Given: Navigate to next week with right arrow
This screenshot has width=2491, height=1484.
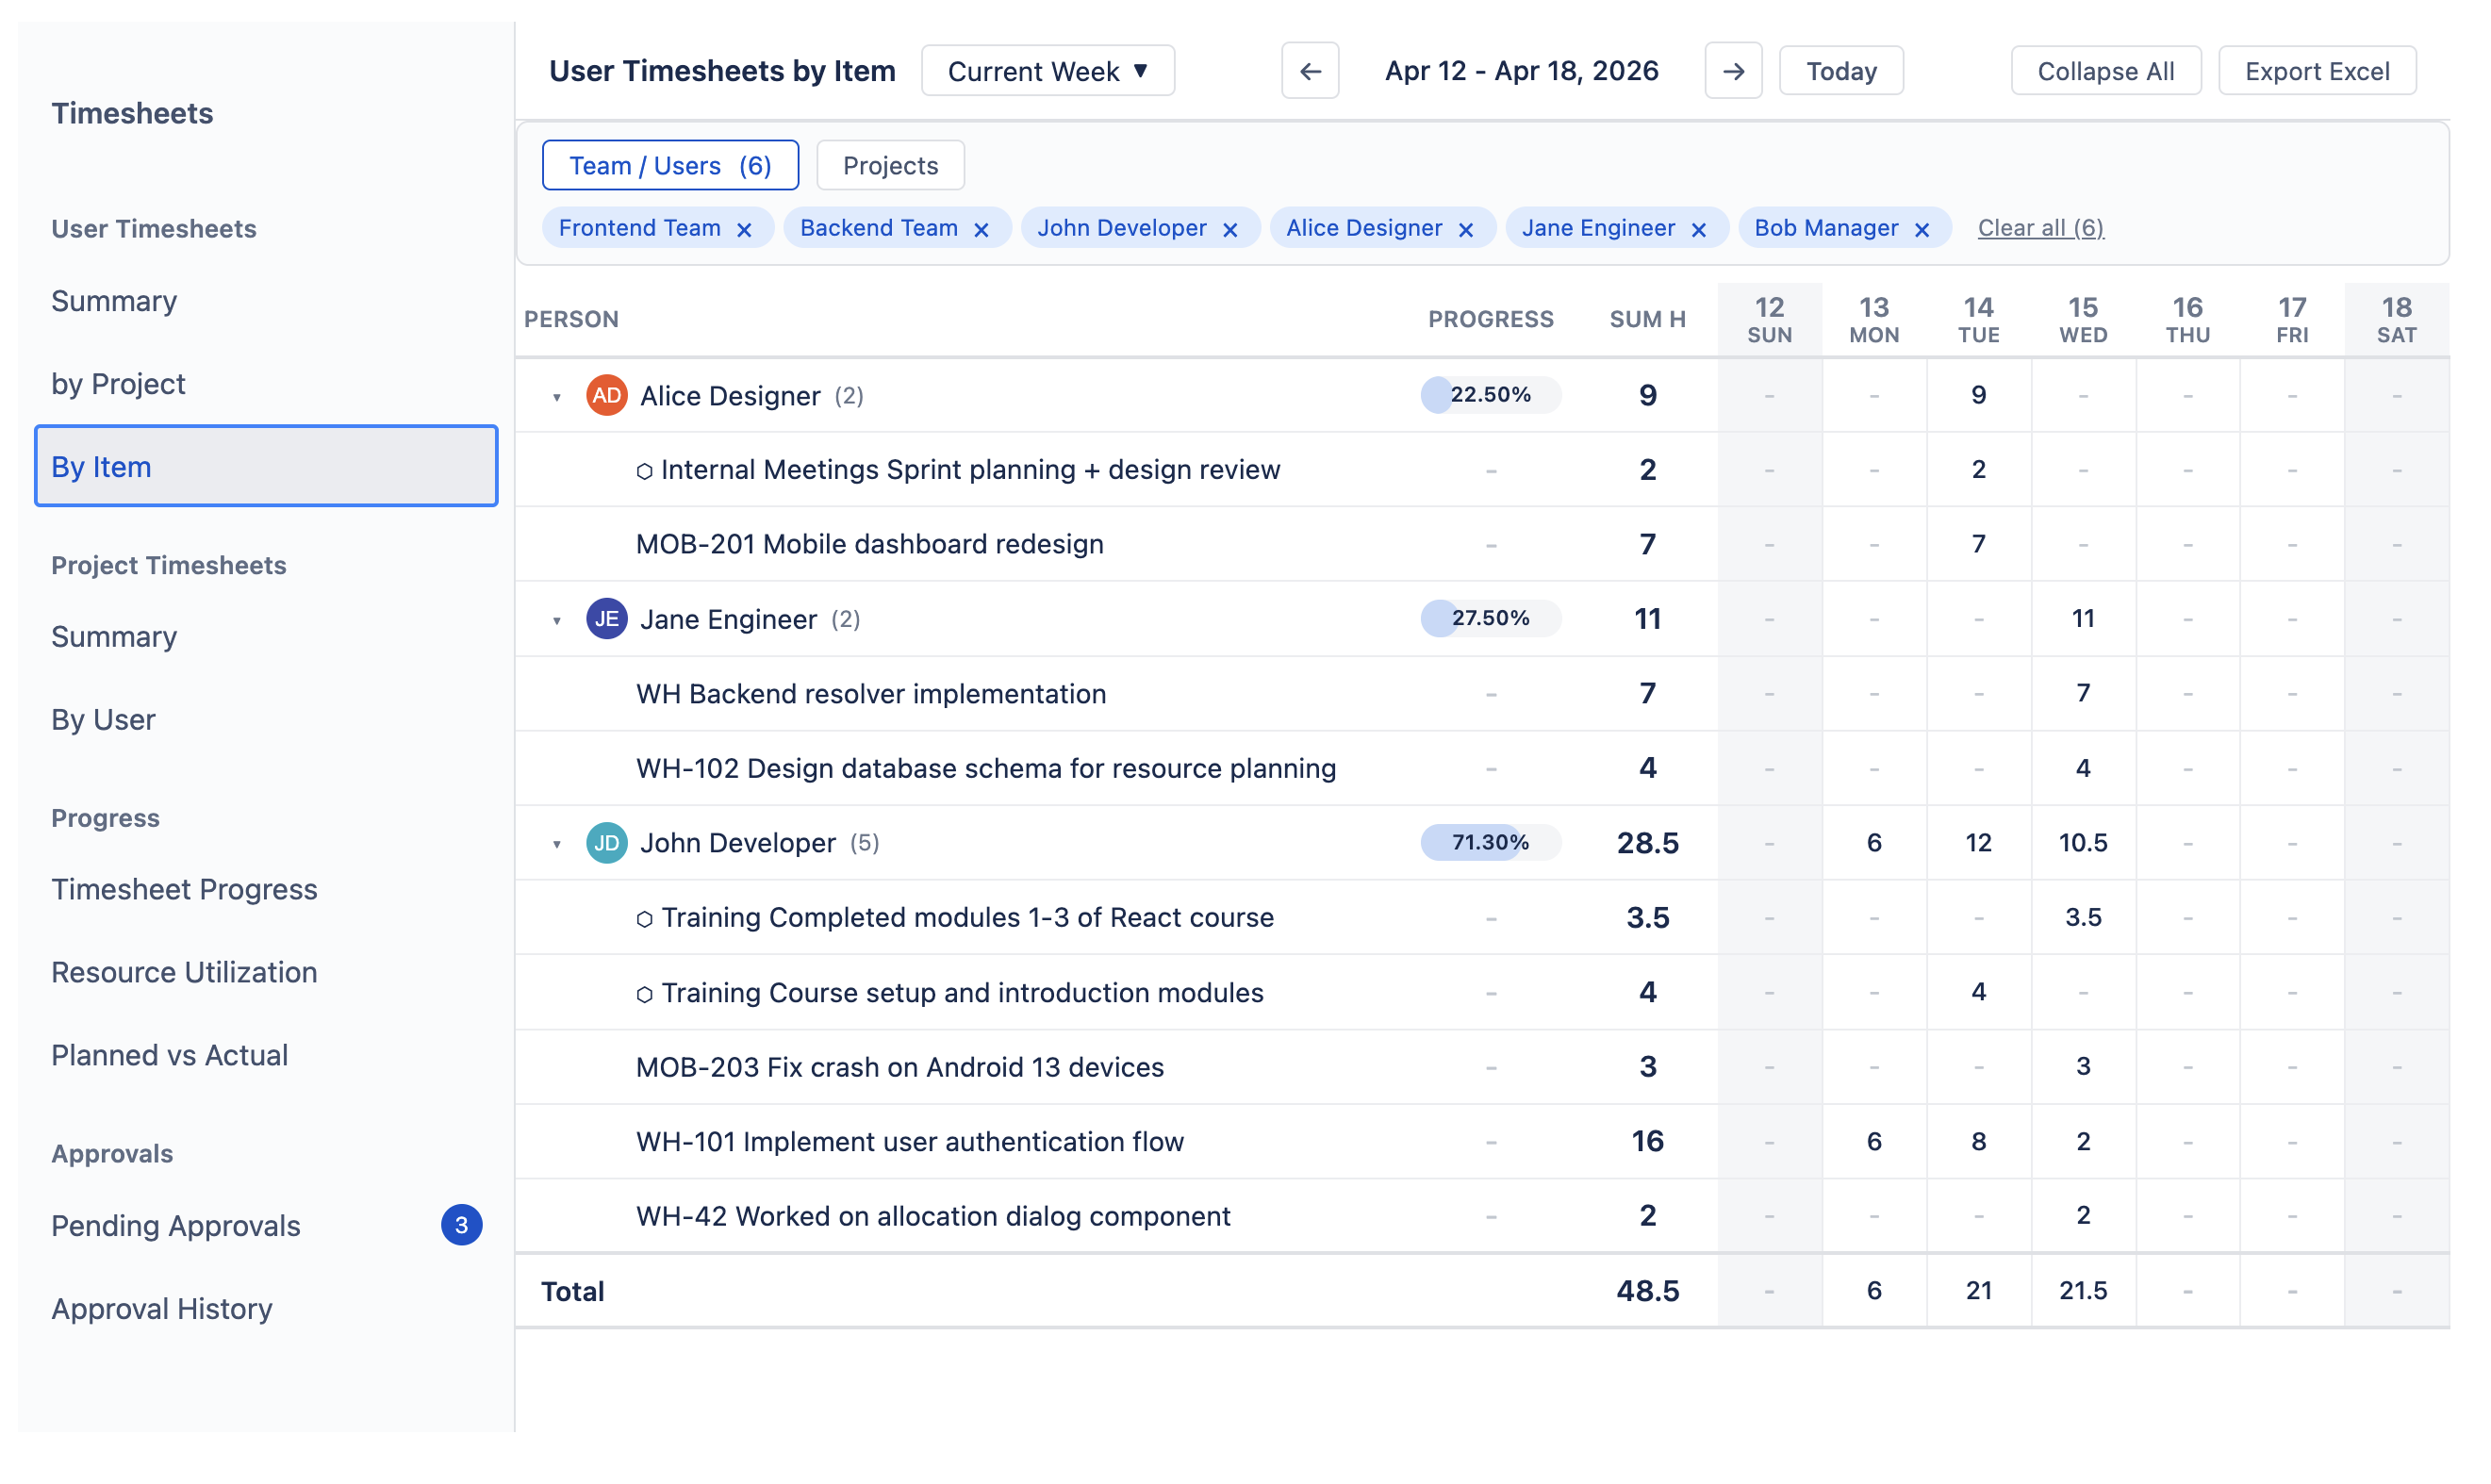Looking at the screenshot, I should (x=1733, y=70).
